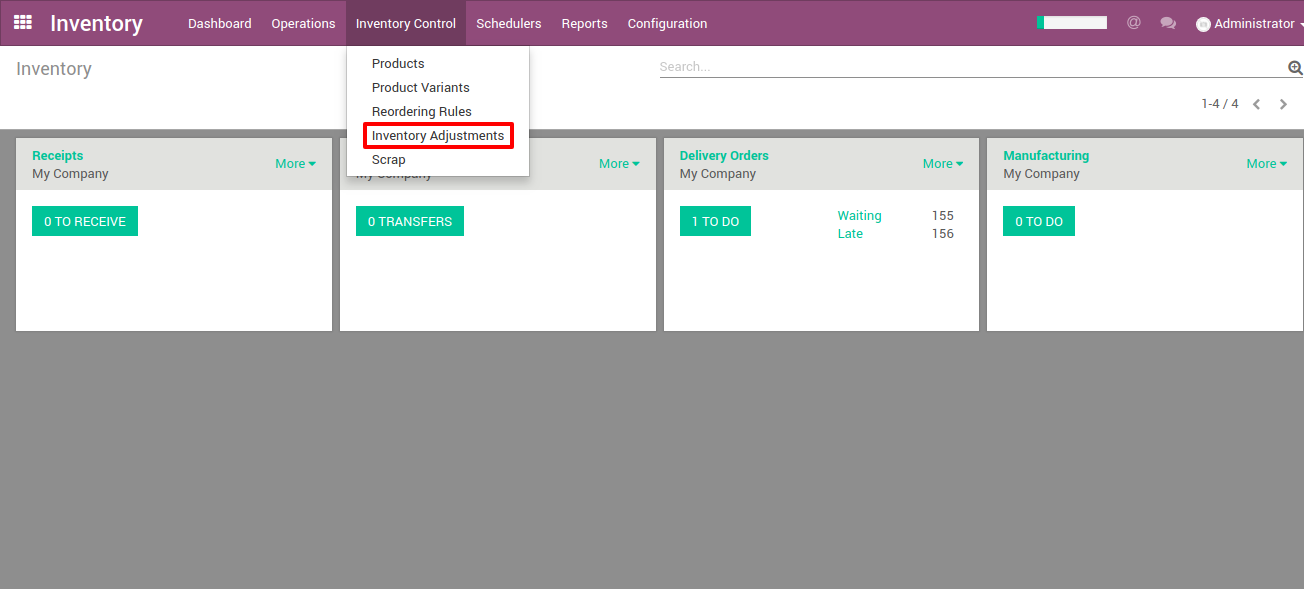
Task: Click the 1 TO DO button
Action: pos(715,221)
